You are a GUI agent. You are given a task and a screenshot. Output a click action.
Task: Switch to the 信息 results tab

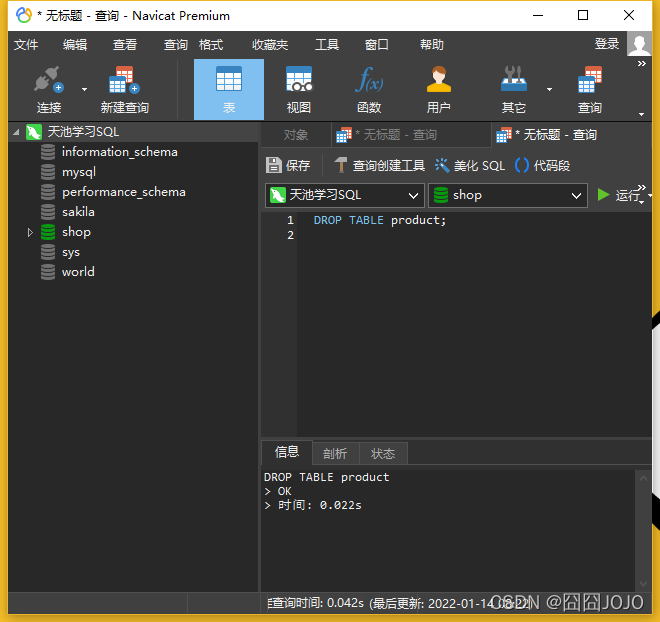(x=287, y=452)
